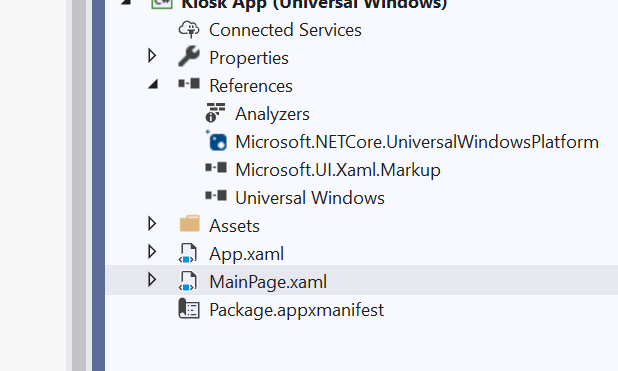
Task: Click the Analyzers icon
Action: 216,113
